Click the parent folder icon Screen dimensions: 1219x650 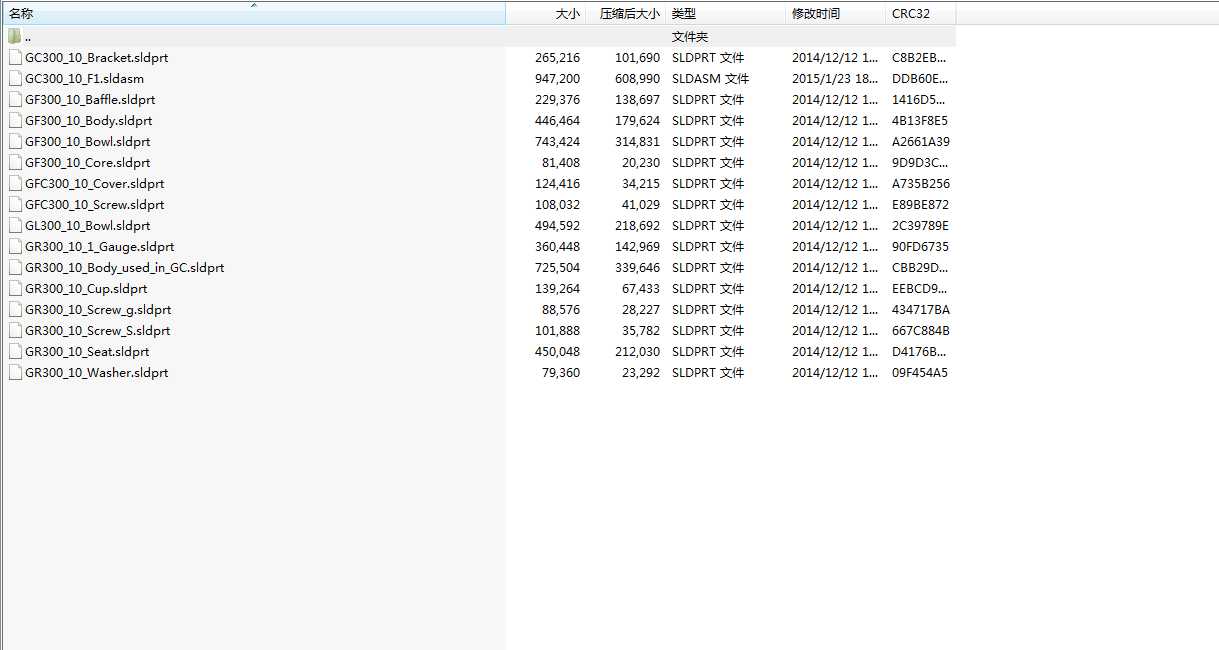click(15, 36)
